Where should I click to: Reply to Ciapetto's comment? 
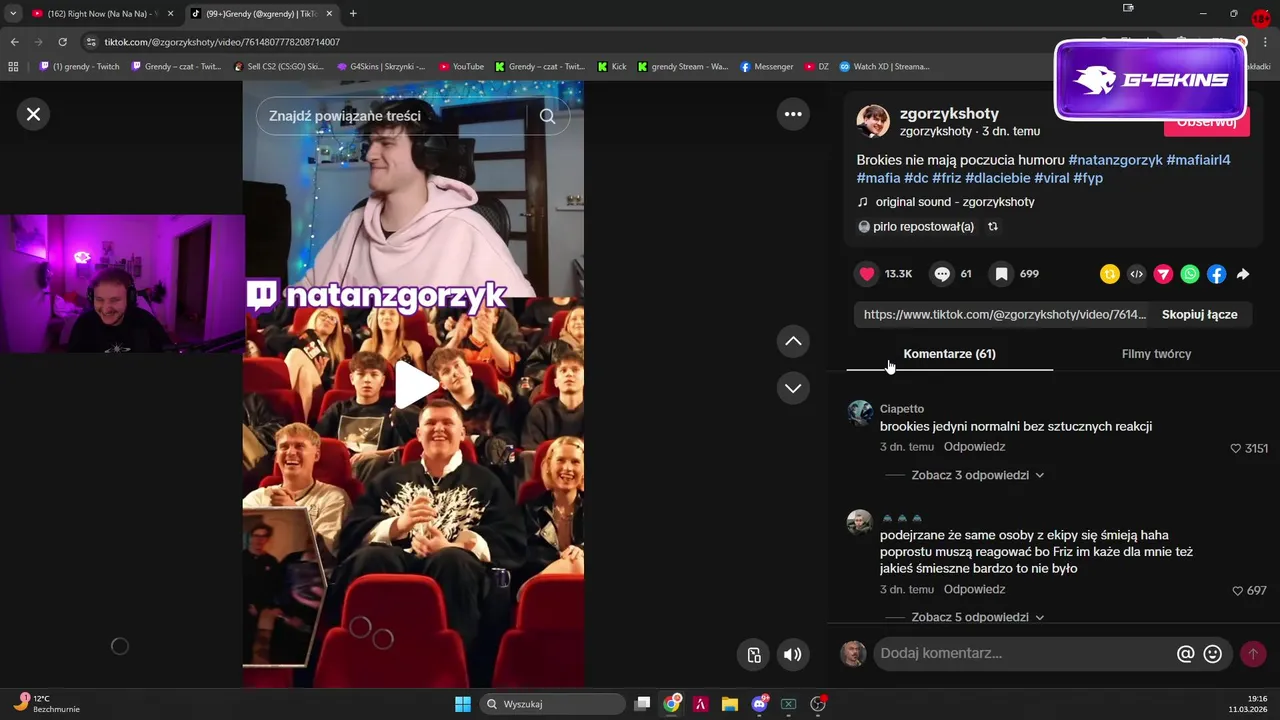[974, 447]
